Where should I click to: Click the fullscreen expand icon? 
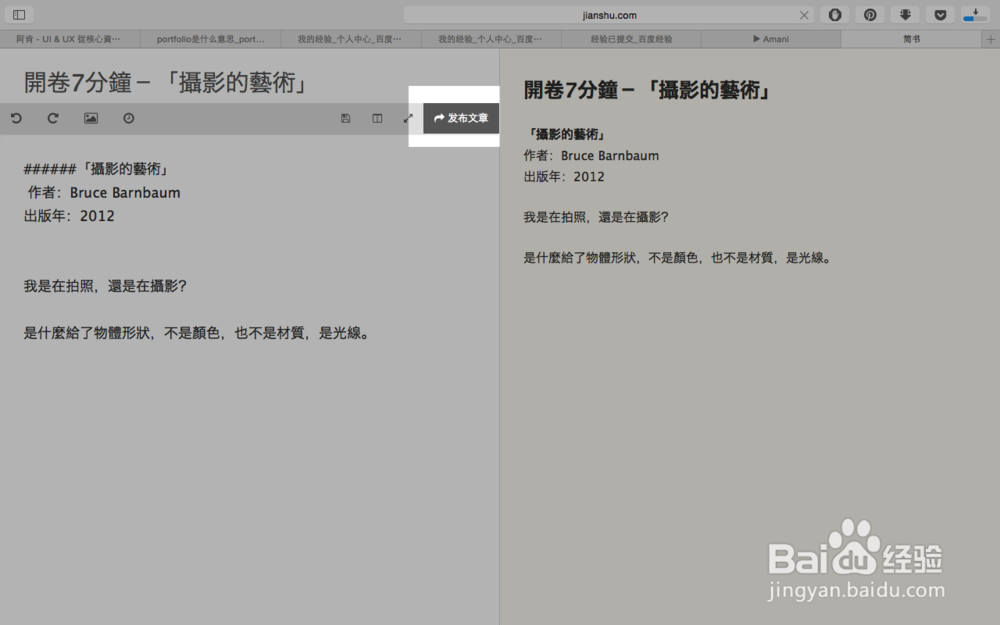[x=408, y=118]
